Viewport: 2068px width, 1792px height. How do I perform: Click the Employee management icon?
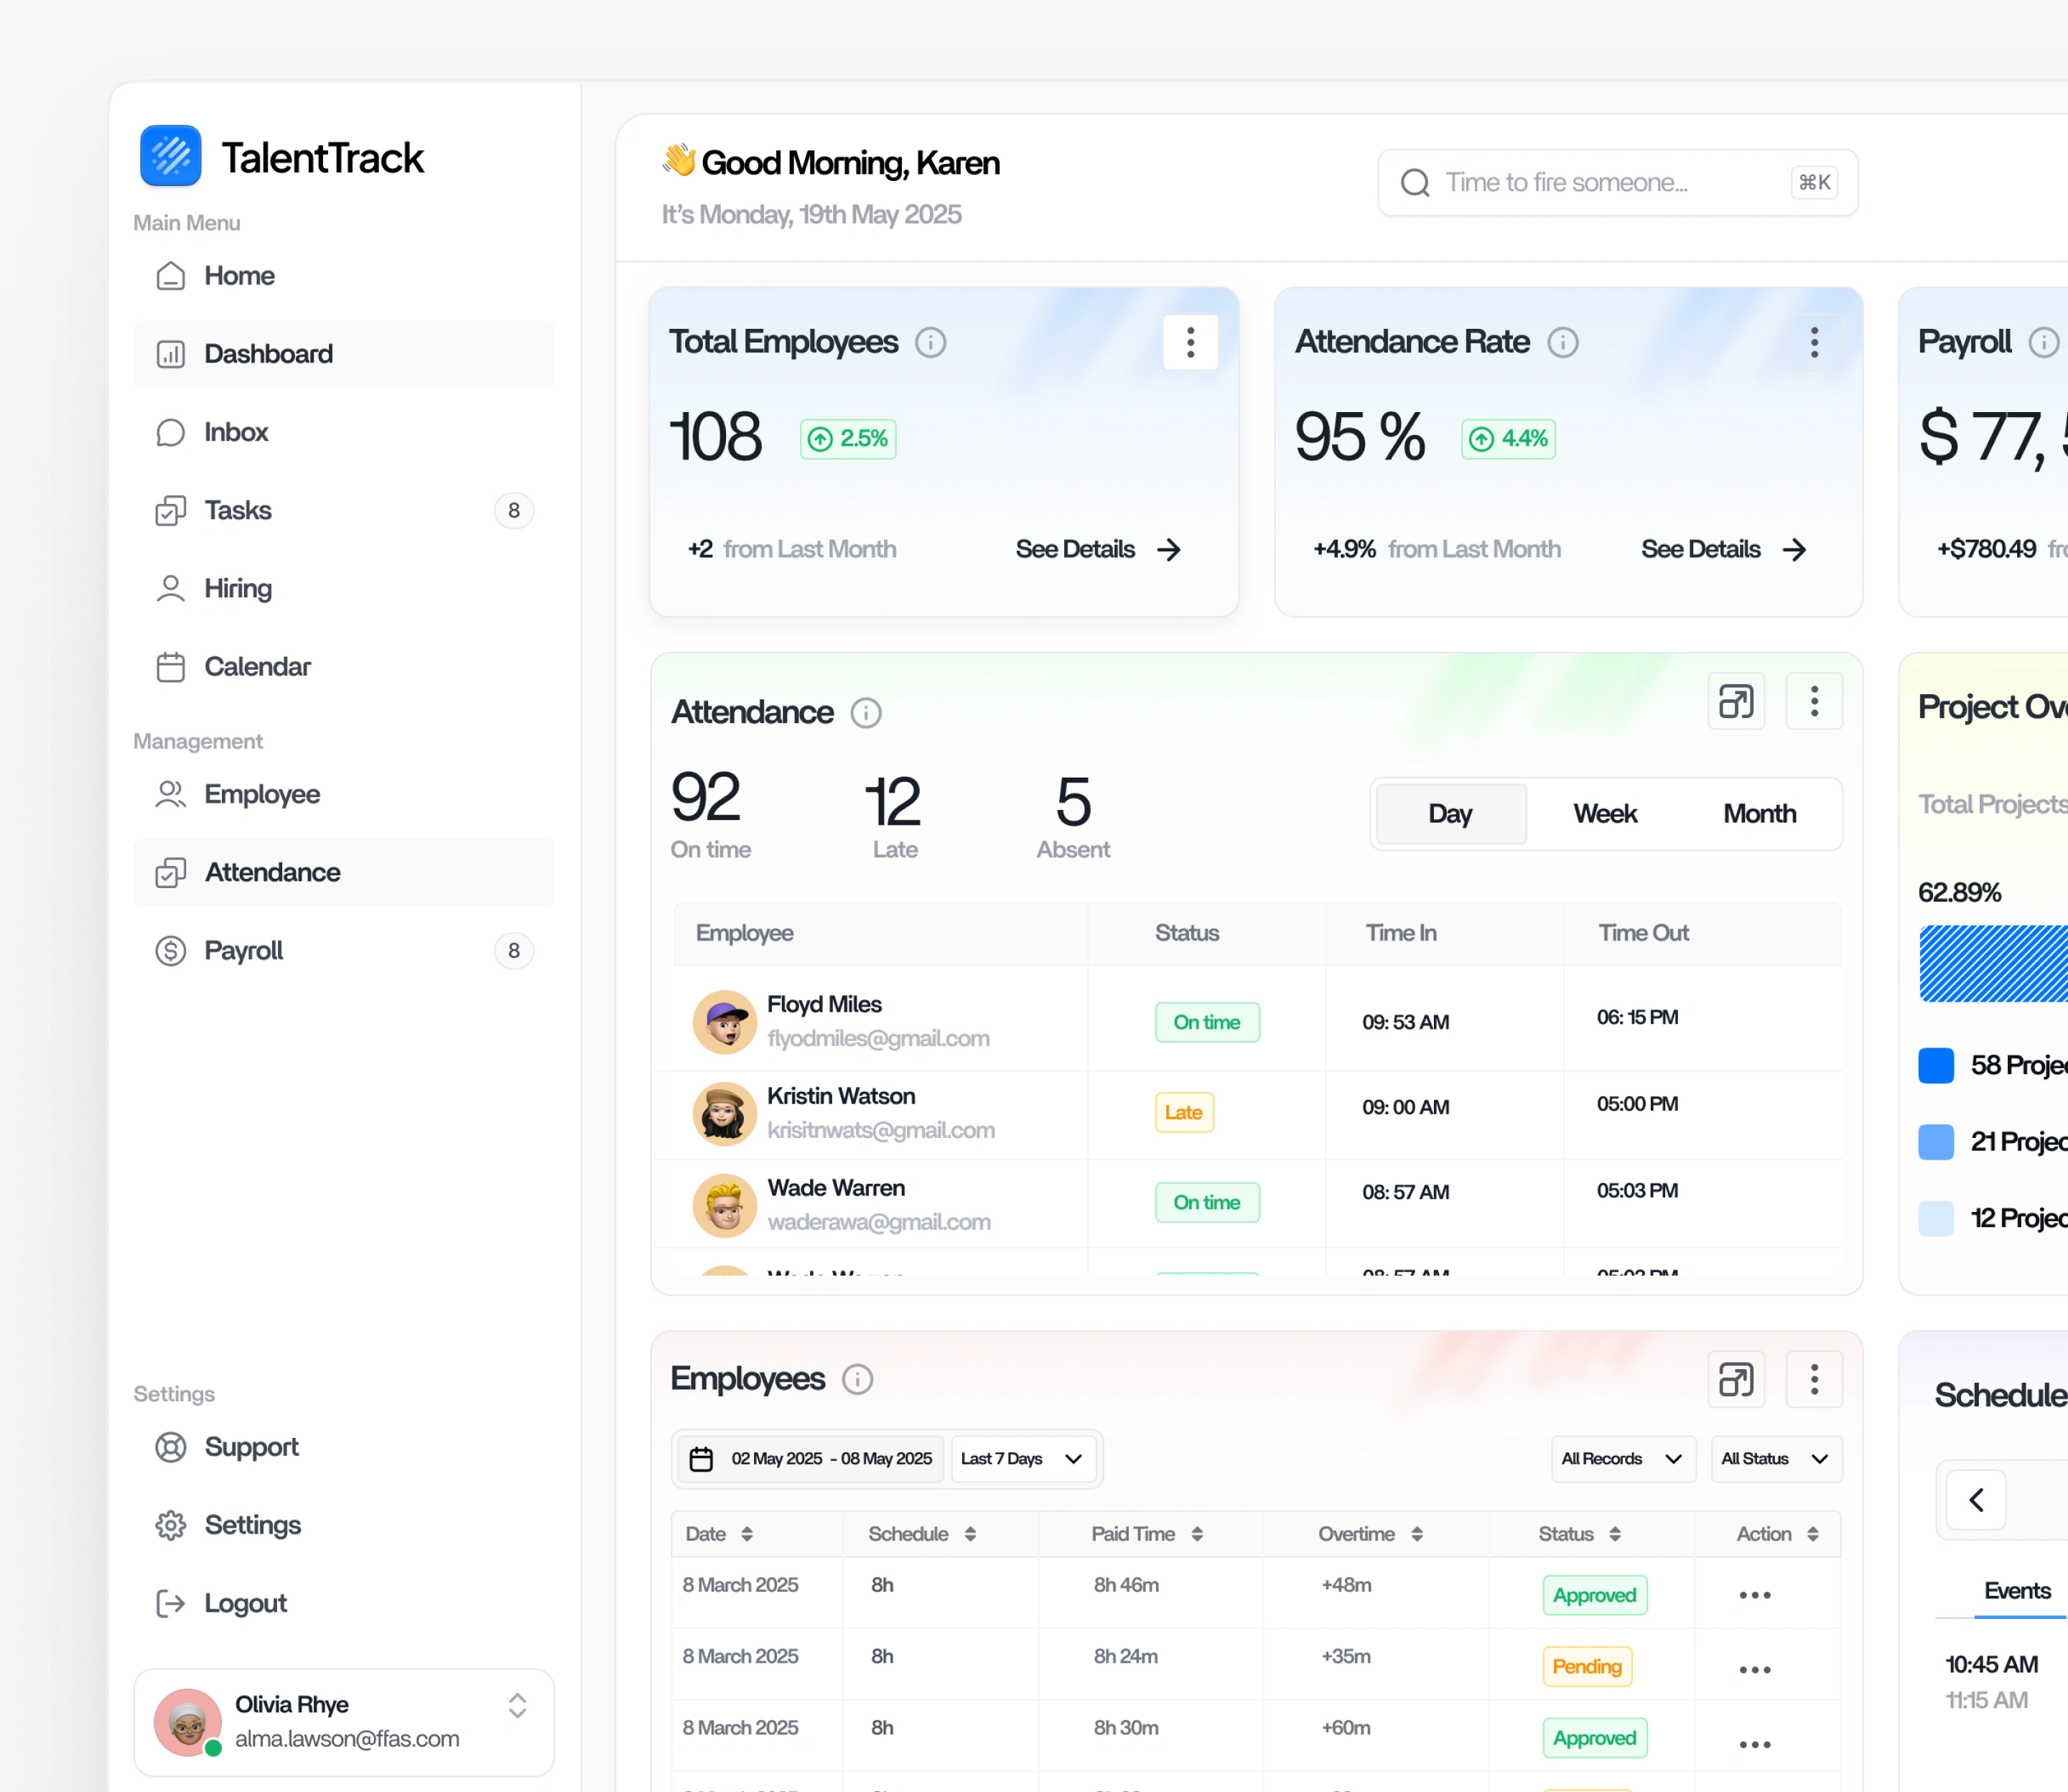pyautogui.click(x=171, y=794)
